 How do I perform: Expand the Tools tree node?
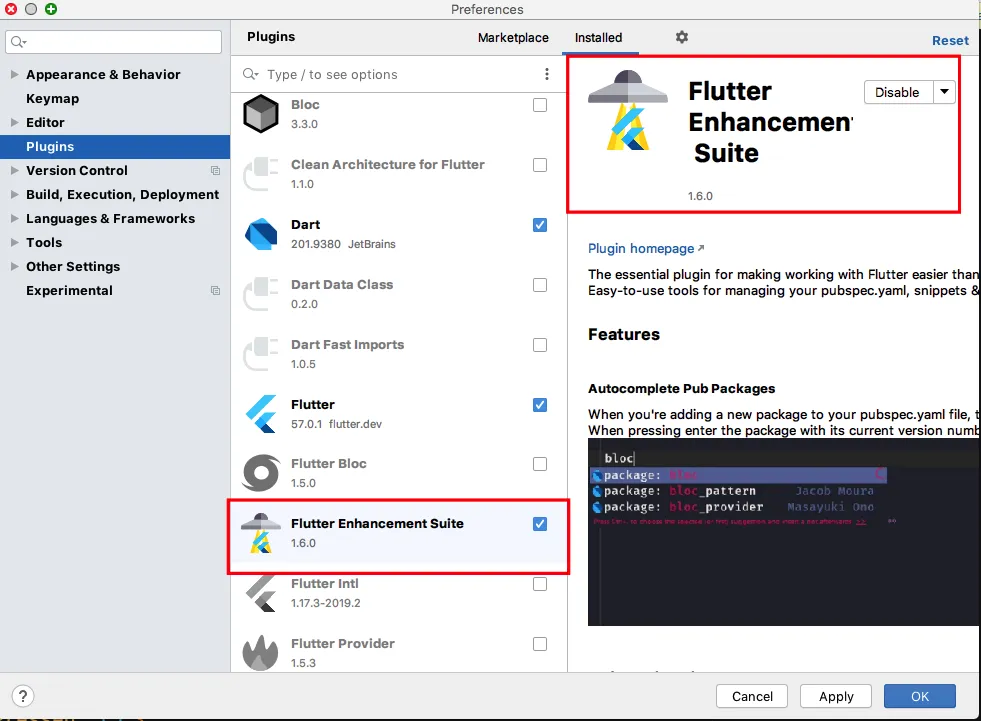(14, 242)
